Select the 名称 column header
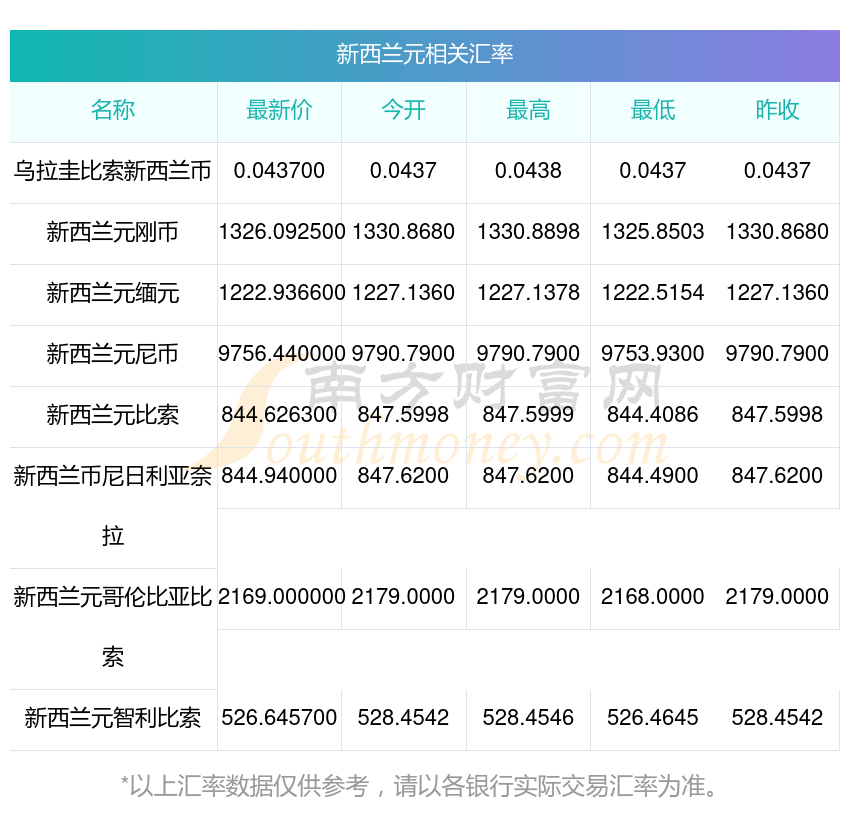Image resolution: width=850 pixels, height=817 pixels. (113, 110)
